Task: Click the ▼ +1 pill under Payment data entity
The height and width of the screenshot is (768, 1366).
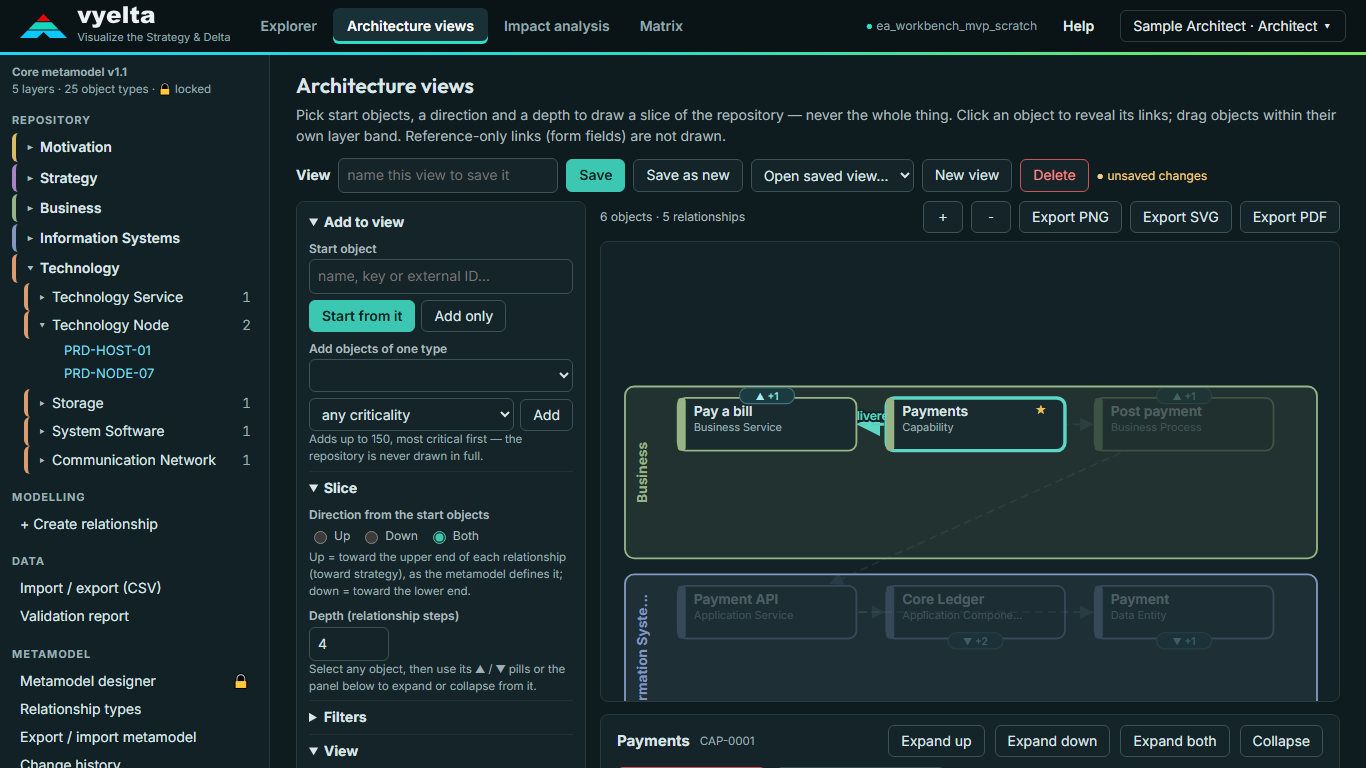Action: point(1184,641)
